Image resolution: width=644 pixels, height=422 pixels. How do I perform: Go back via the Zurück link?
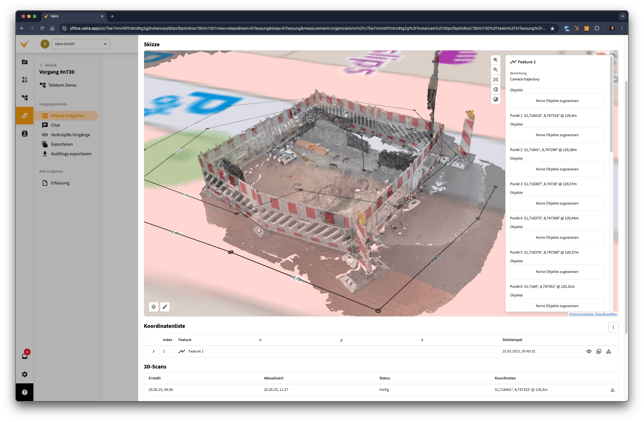coord(50,65)
